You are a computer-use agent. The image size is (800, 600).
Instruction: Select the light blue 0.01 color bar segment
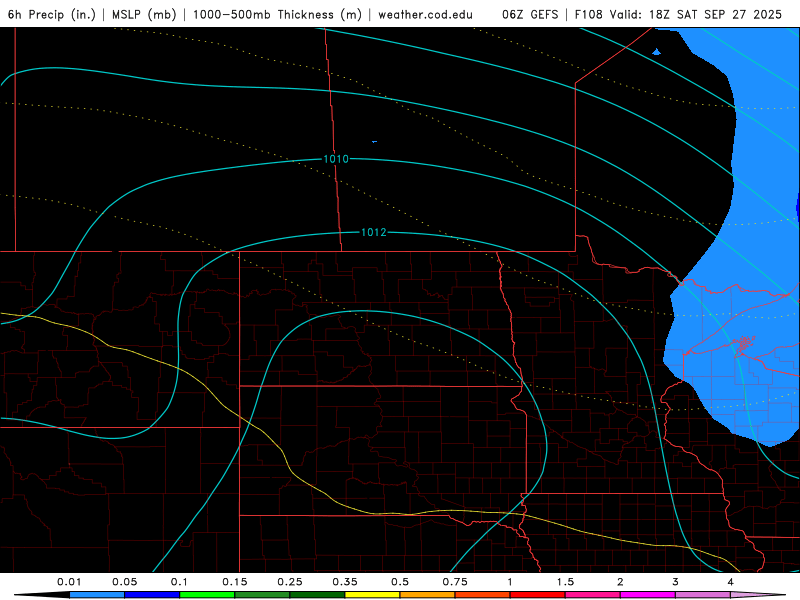(x=97, y=595)
